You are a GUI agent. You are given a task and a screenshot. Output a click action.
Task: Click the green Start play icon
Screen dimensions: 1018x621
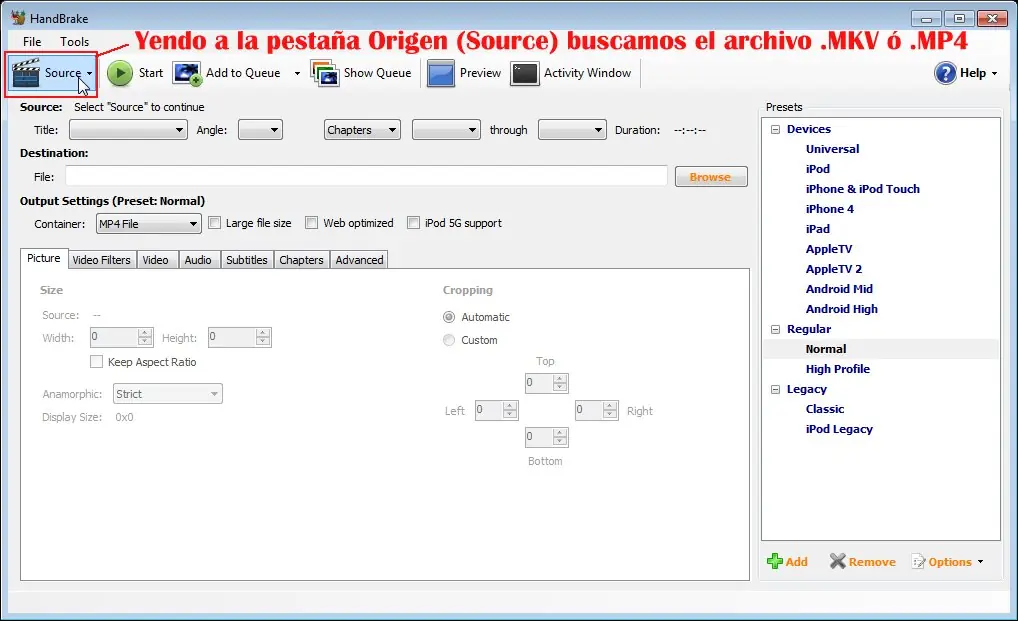[x=119, y=73]
